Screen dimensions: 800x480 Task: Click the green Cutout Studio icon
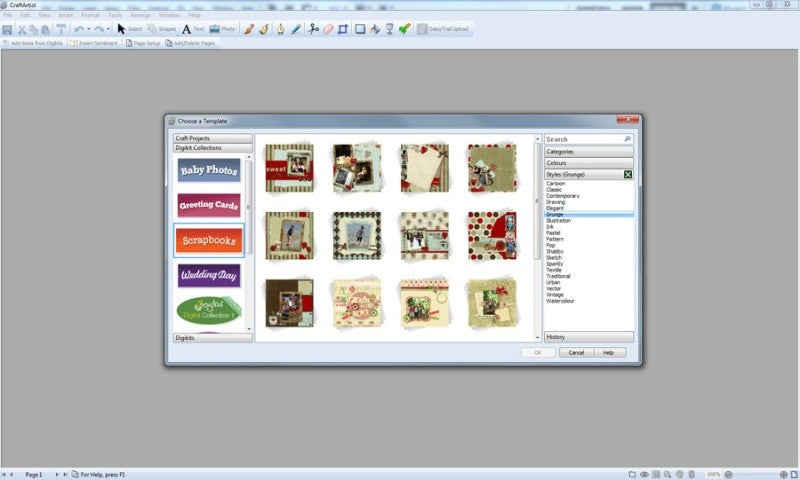(x=405, y=29)
